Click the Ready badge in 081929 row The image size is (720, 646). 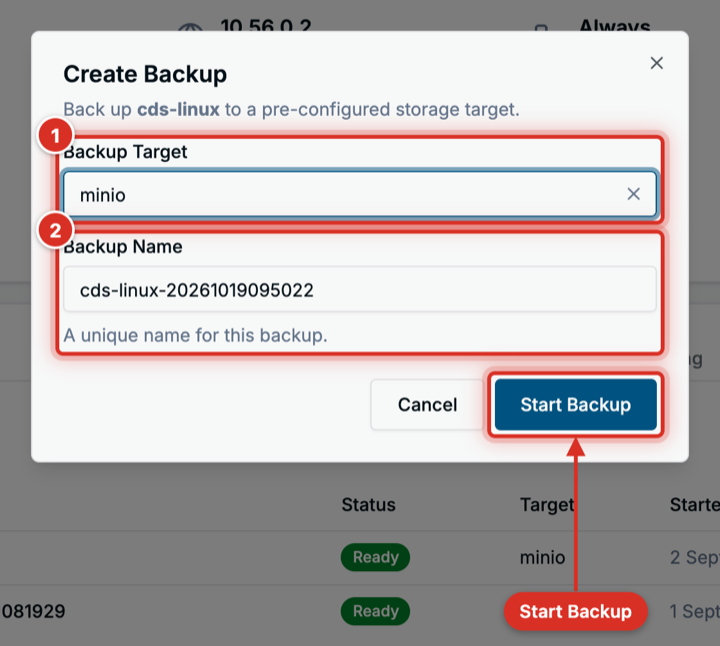(375, 611)
